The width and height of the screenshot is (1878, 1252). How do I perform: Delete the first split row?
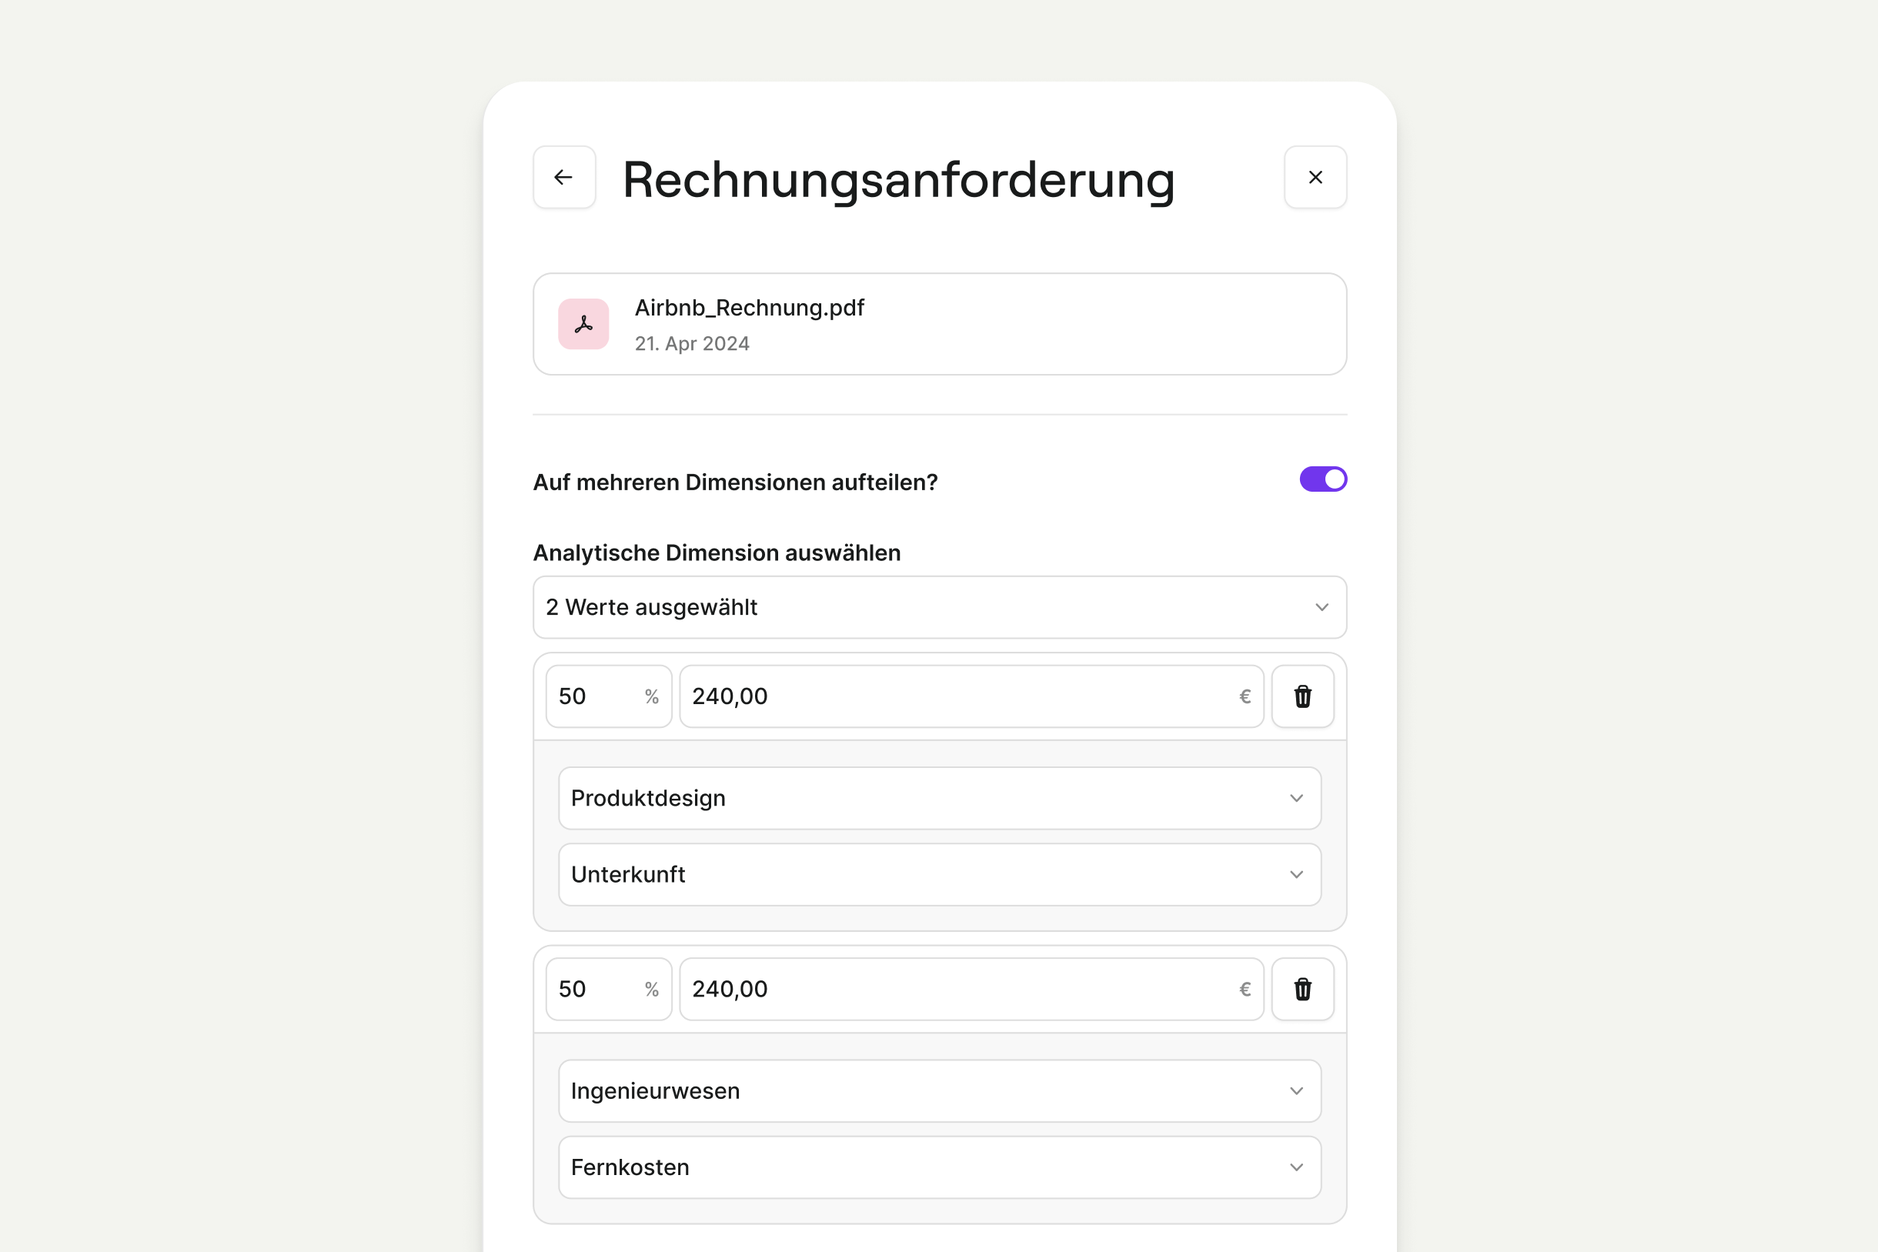point(1302,696)
